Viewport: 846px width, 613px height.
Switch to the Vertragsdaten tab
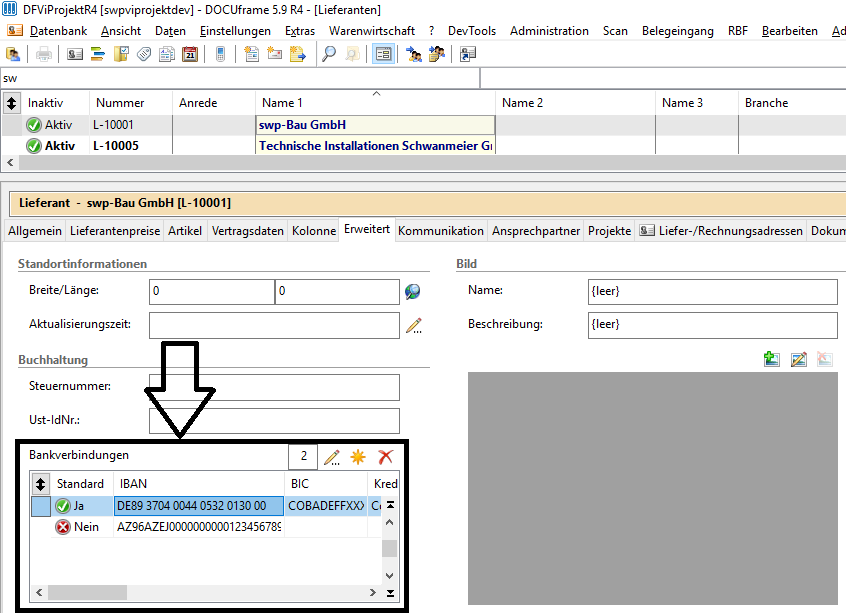pos(248,231)
